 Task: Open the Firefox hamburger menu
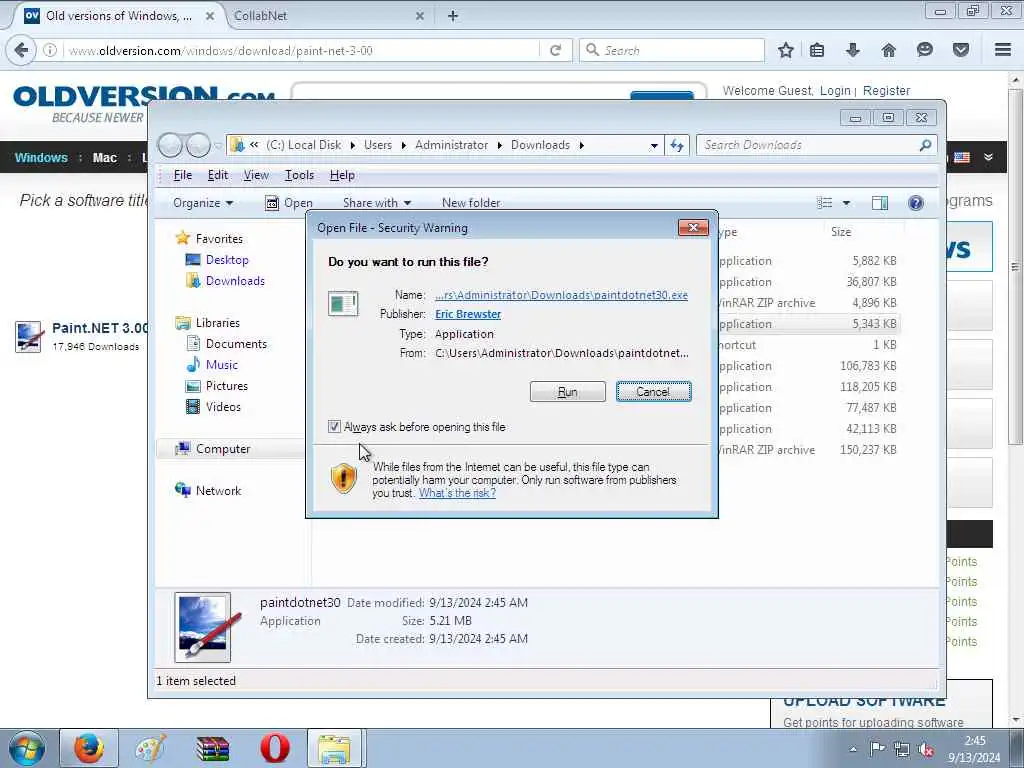[1003, 50]
